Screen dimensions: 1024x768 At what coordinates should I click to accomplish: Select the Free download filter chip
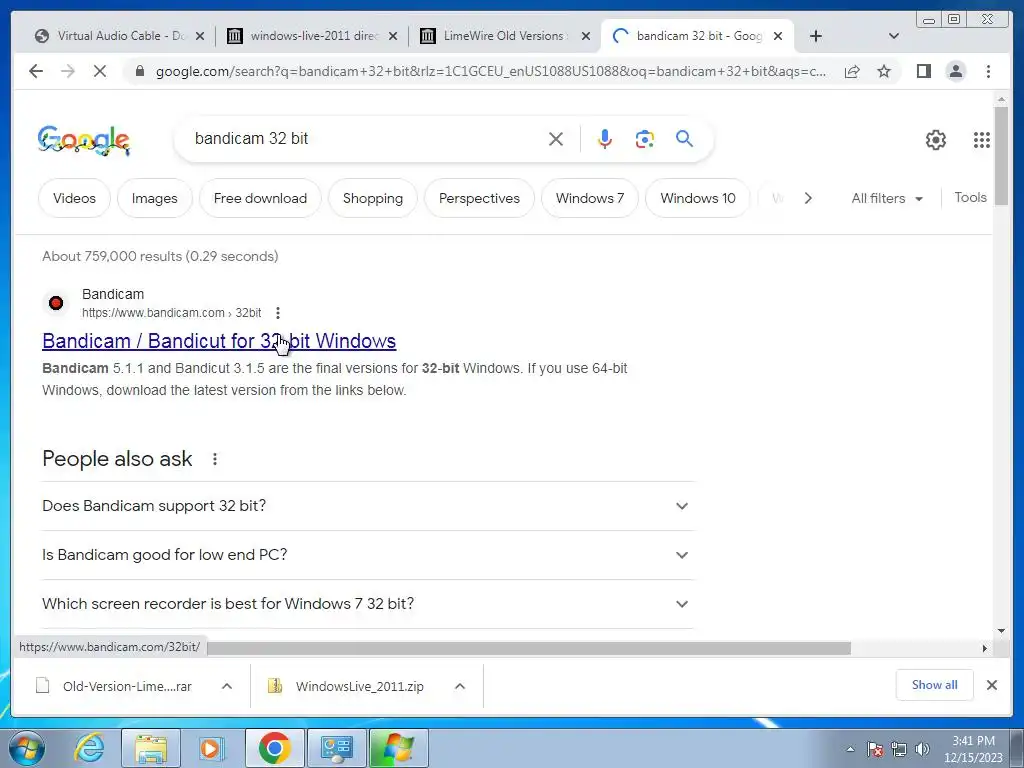260,198
